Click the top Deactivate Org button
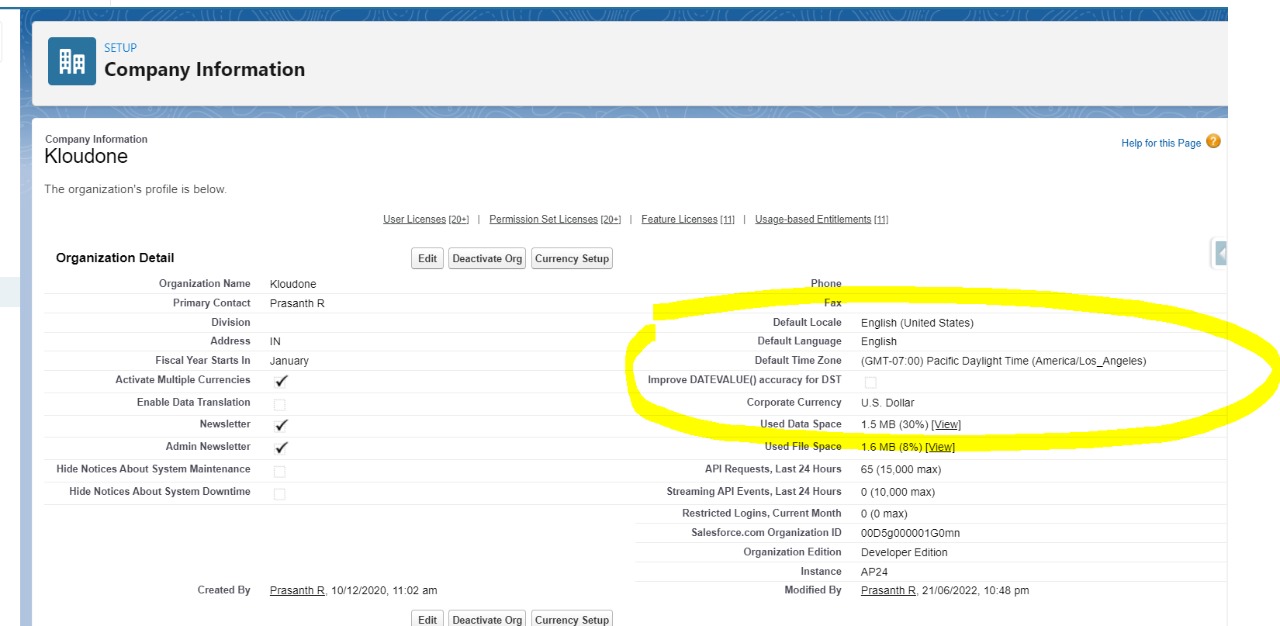This screenshot has height=626, width=1280. tap(487, 258)
